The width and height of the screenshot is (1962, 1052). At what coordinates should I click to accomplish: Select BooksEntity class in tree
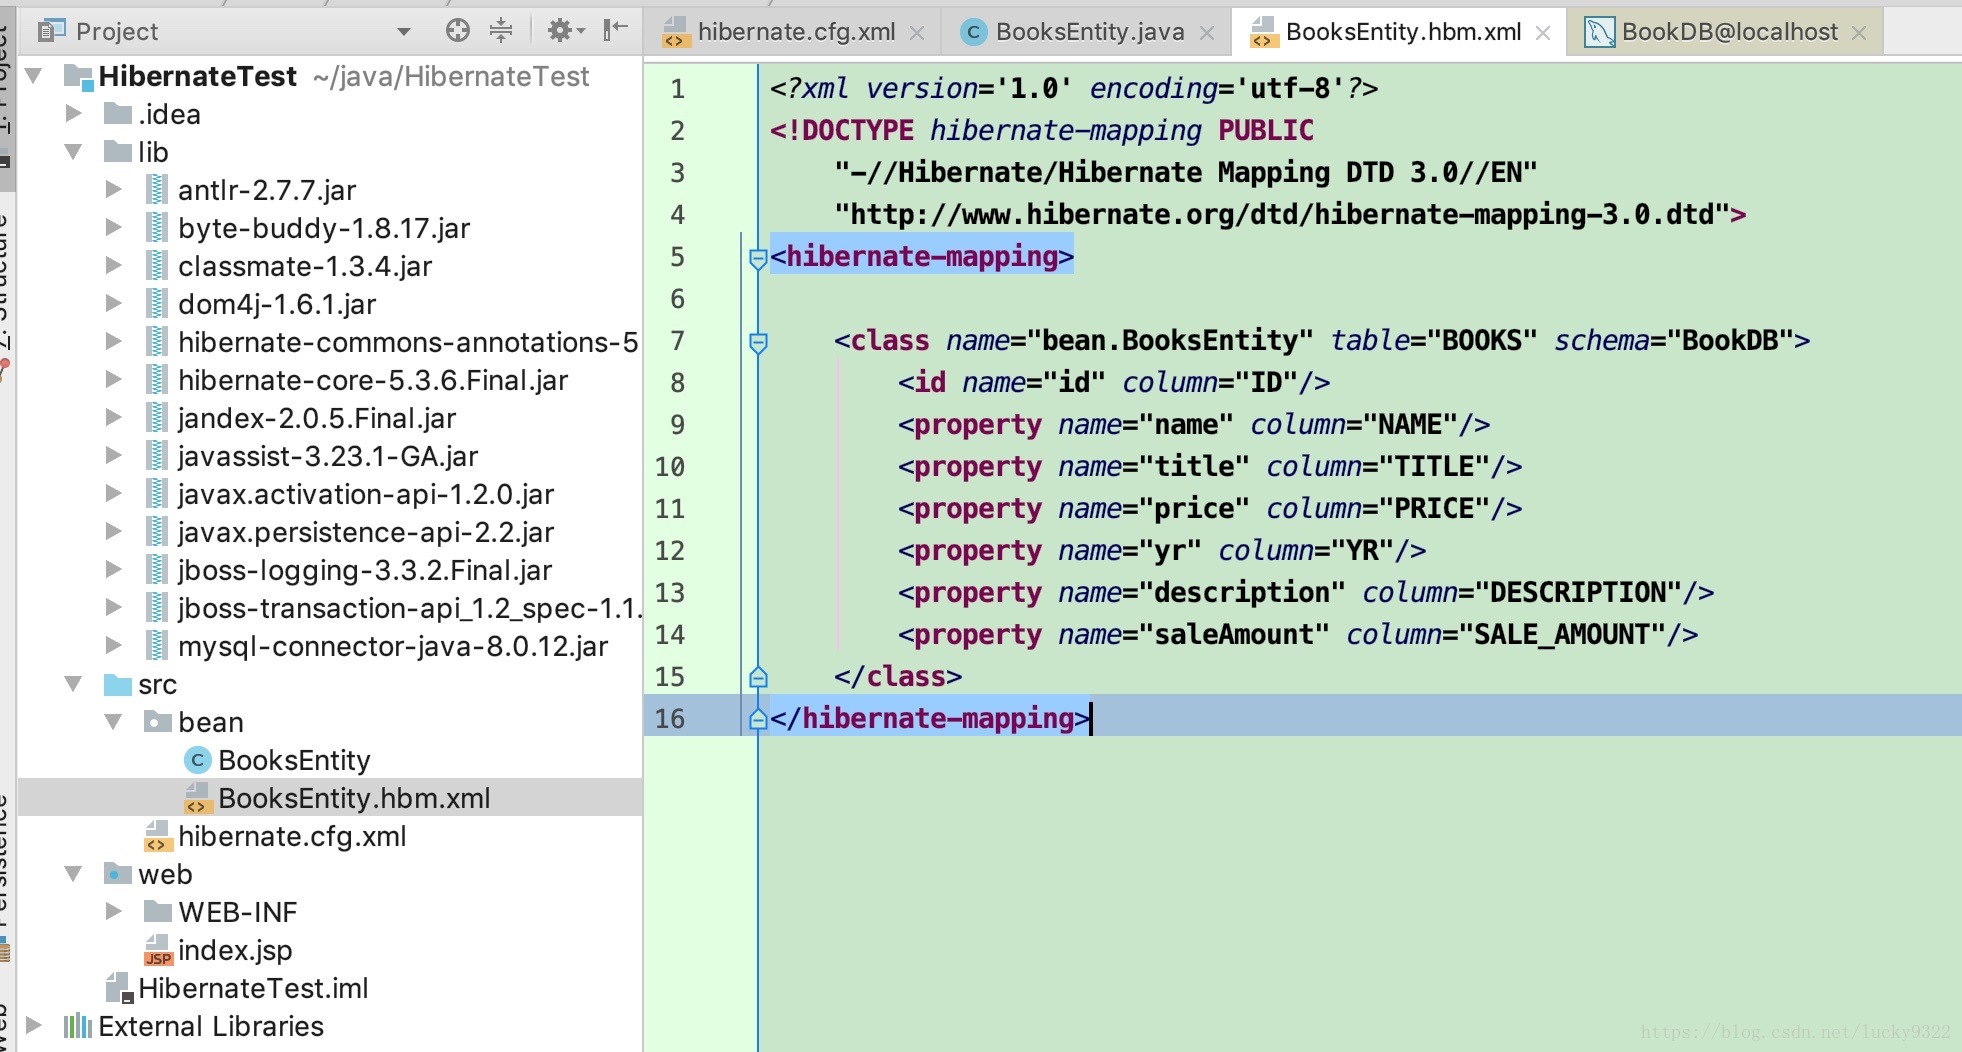294,760
